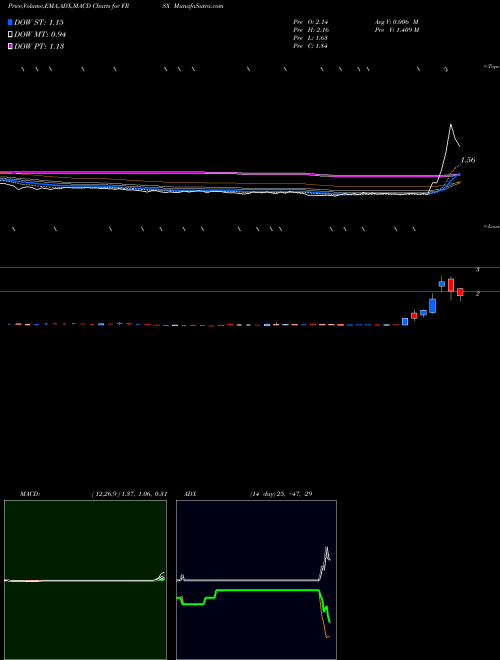This screenshot has width=500, height=660.
Task: Click the white price line peak spike
Action: coord(451,124)
